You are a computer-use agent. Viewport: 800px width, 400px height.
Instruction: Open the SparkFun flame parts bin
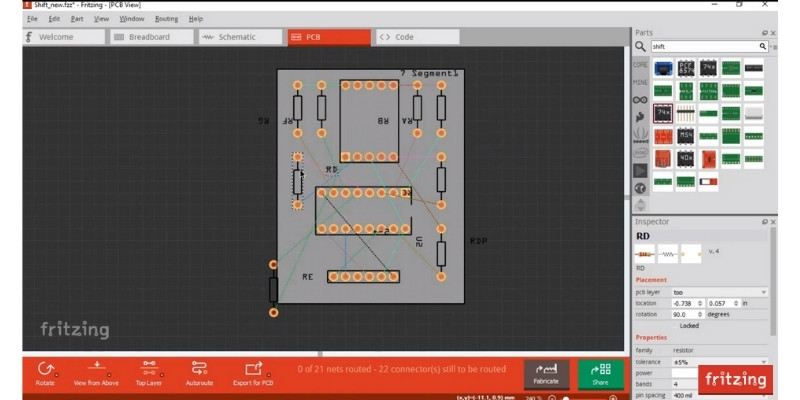click(640, 117)
